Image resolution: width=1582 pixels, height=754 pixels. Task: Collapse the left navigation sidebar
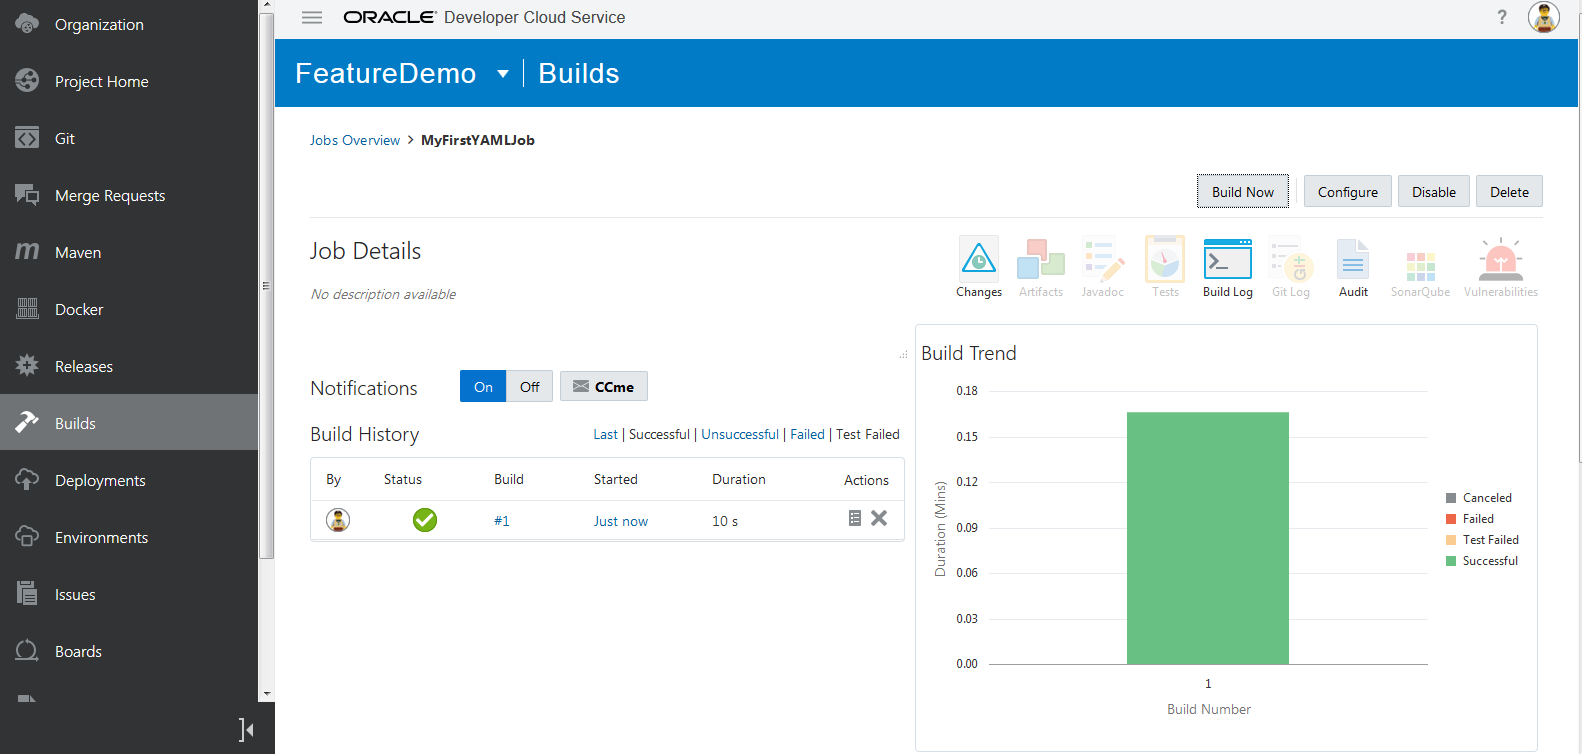pyautogui.click(x=246, y=729)
